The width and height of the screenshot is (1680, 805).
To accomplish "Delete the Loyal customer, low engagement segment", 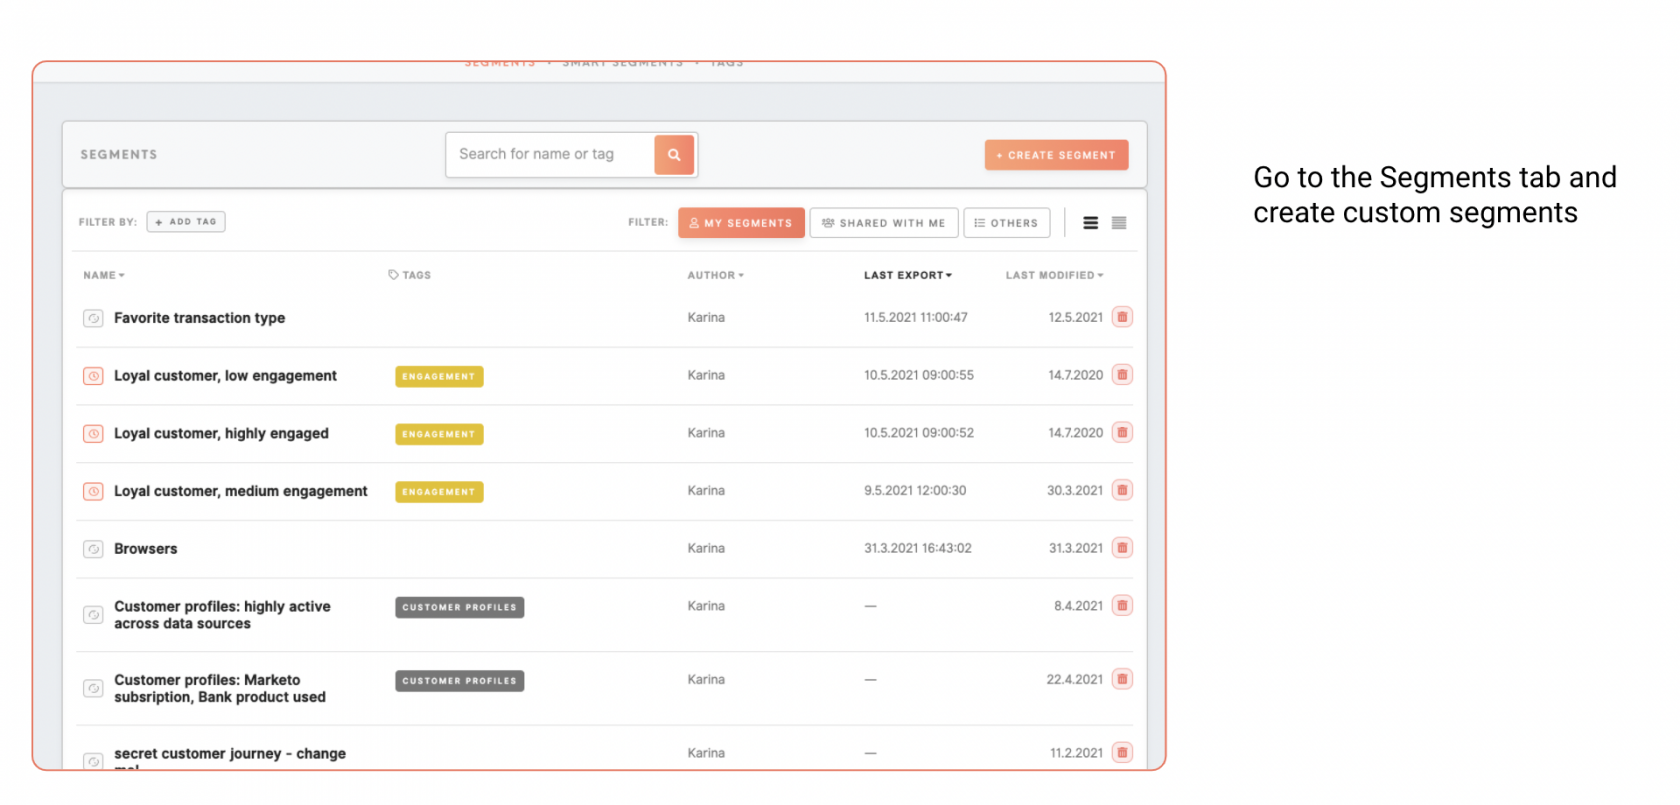I will click(1122, 375).
